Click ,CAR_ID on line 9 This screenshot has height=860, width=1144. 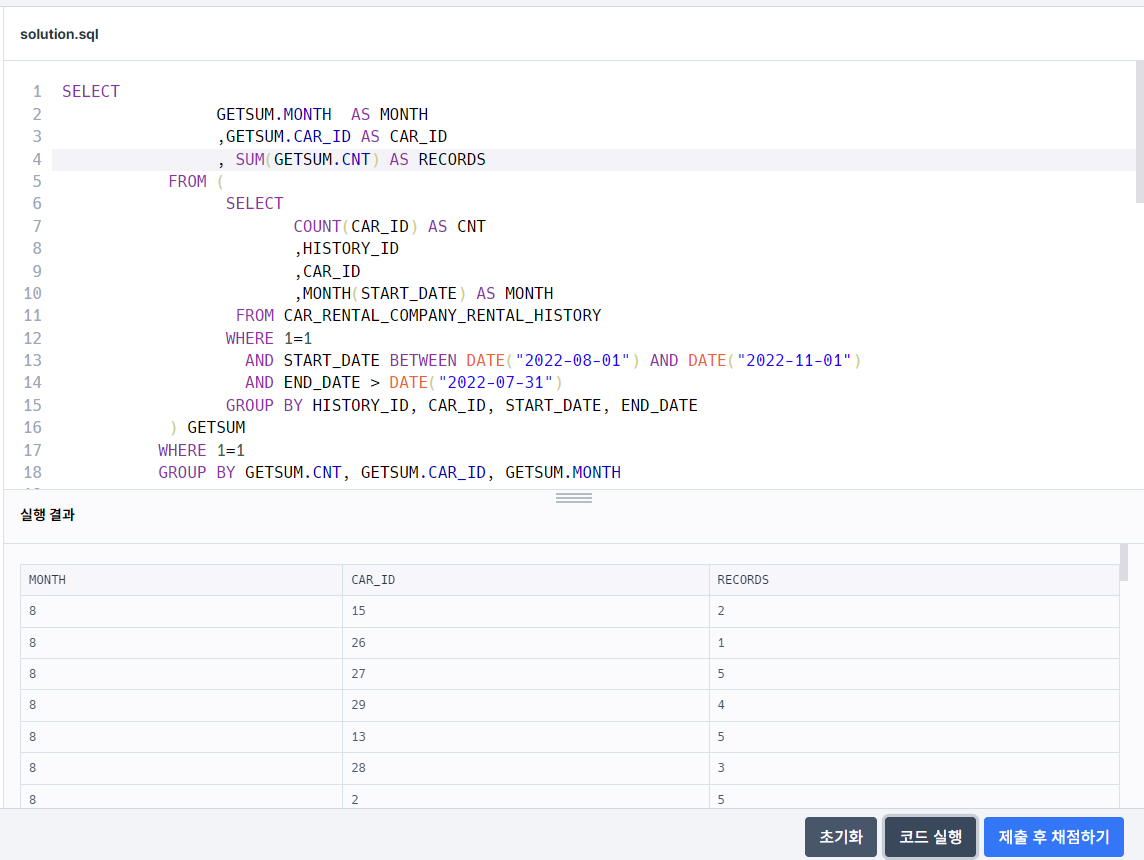tap(327, 271)
